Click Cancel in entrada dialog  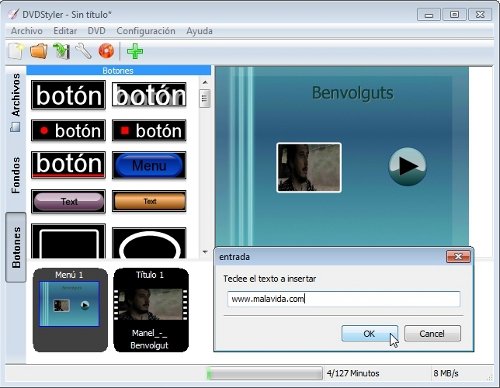(432, 334)
